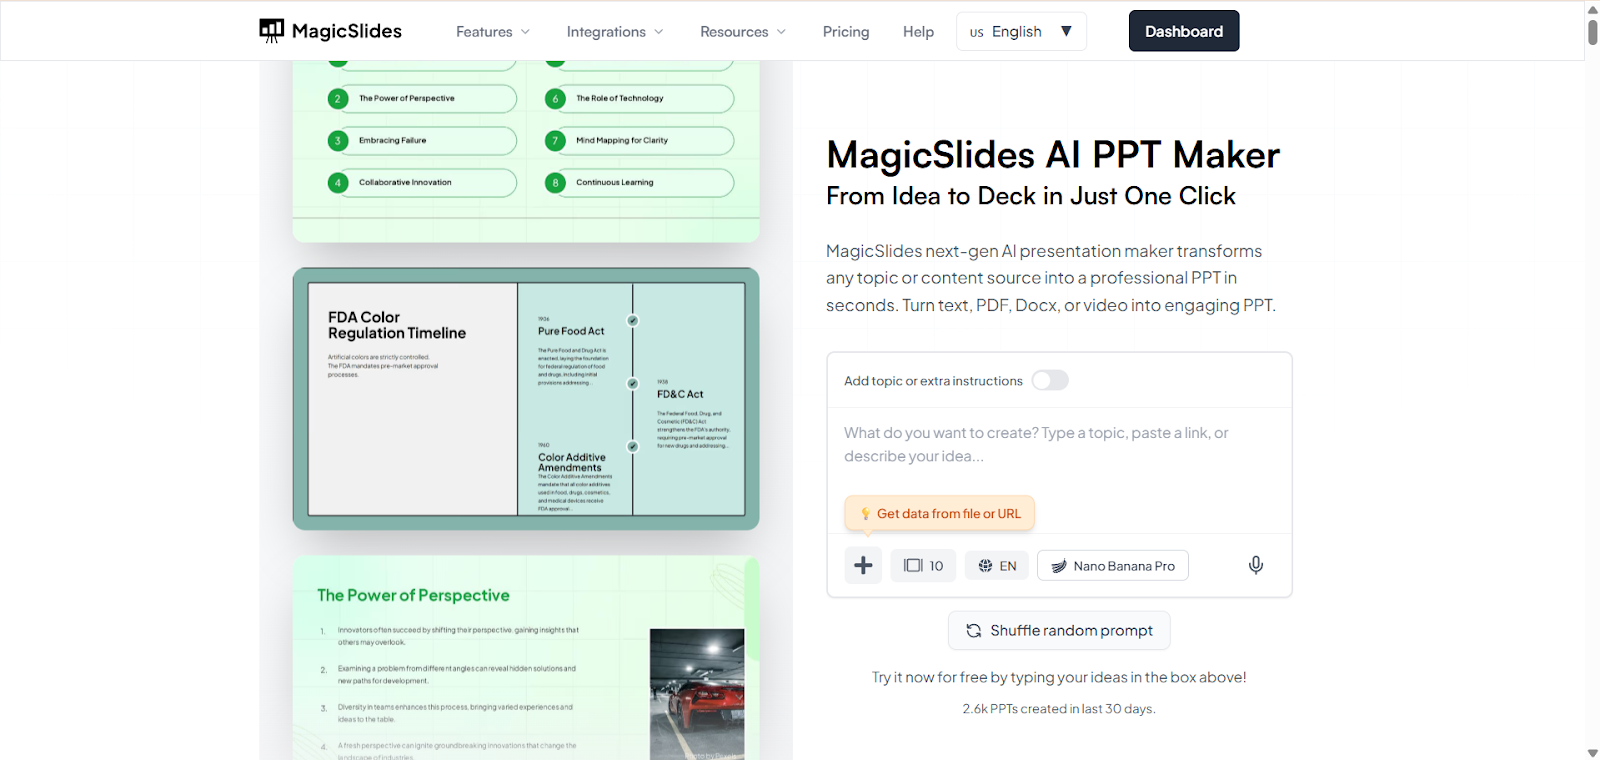
Task: Click the 2.6k PPTs created in last 30 days text
Action: (1059, 709)
